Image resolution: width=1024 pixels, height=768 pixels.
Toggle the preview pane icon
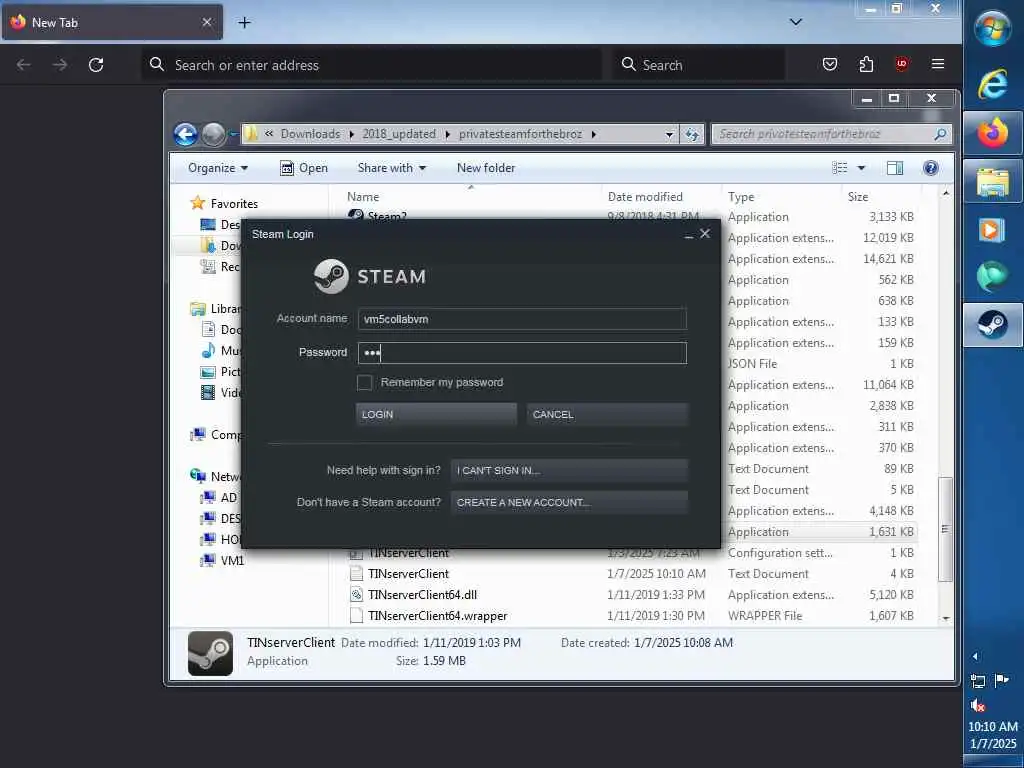pos(895,168)
